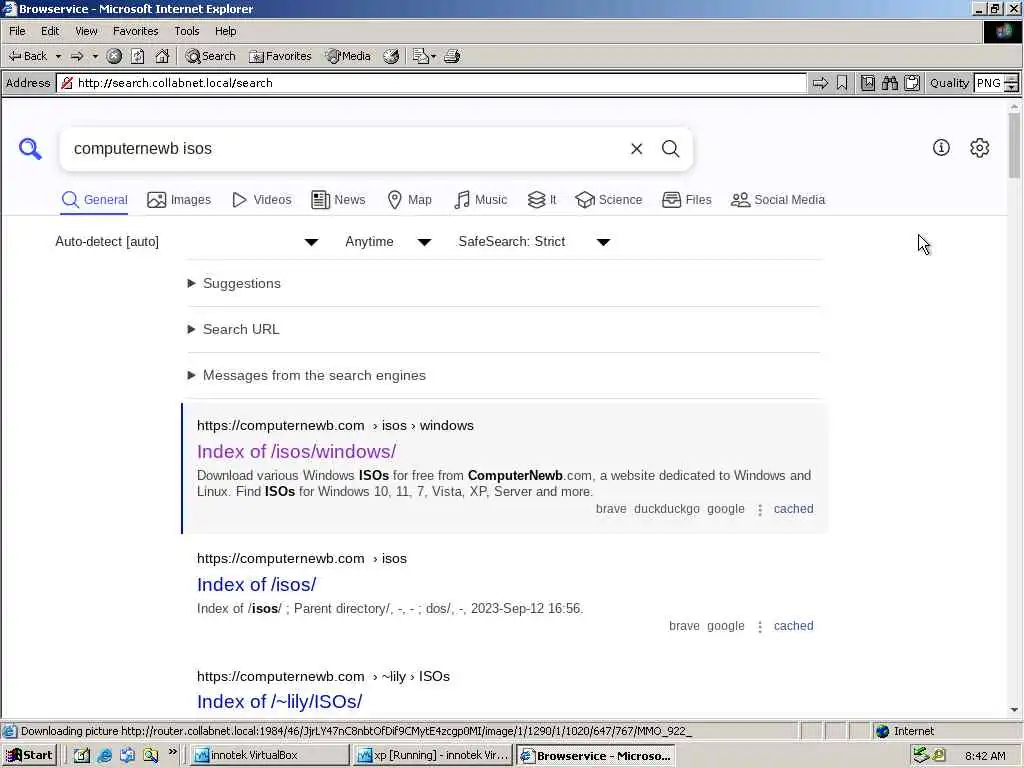Launch Internet Explorer from quick launch
This screenshot has height=768, width=1024.
click(x=104, y=755)
